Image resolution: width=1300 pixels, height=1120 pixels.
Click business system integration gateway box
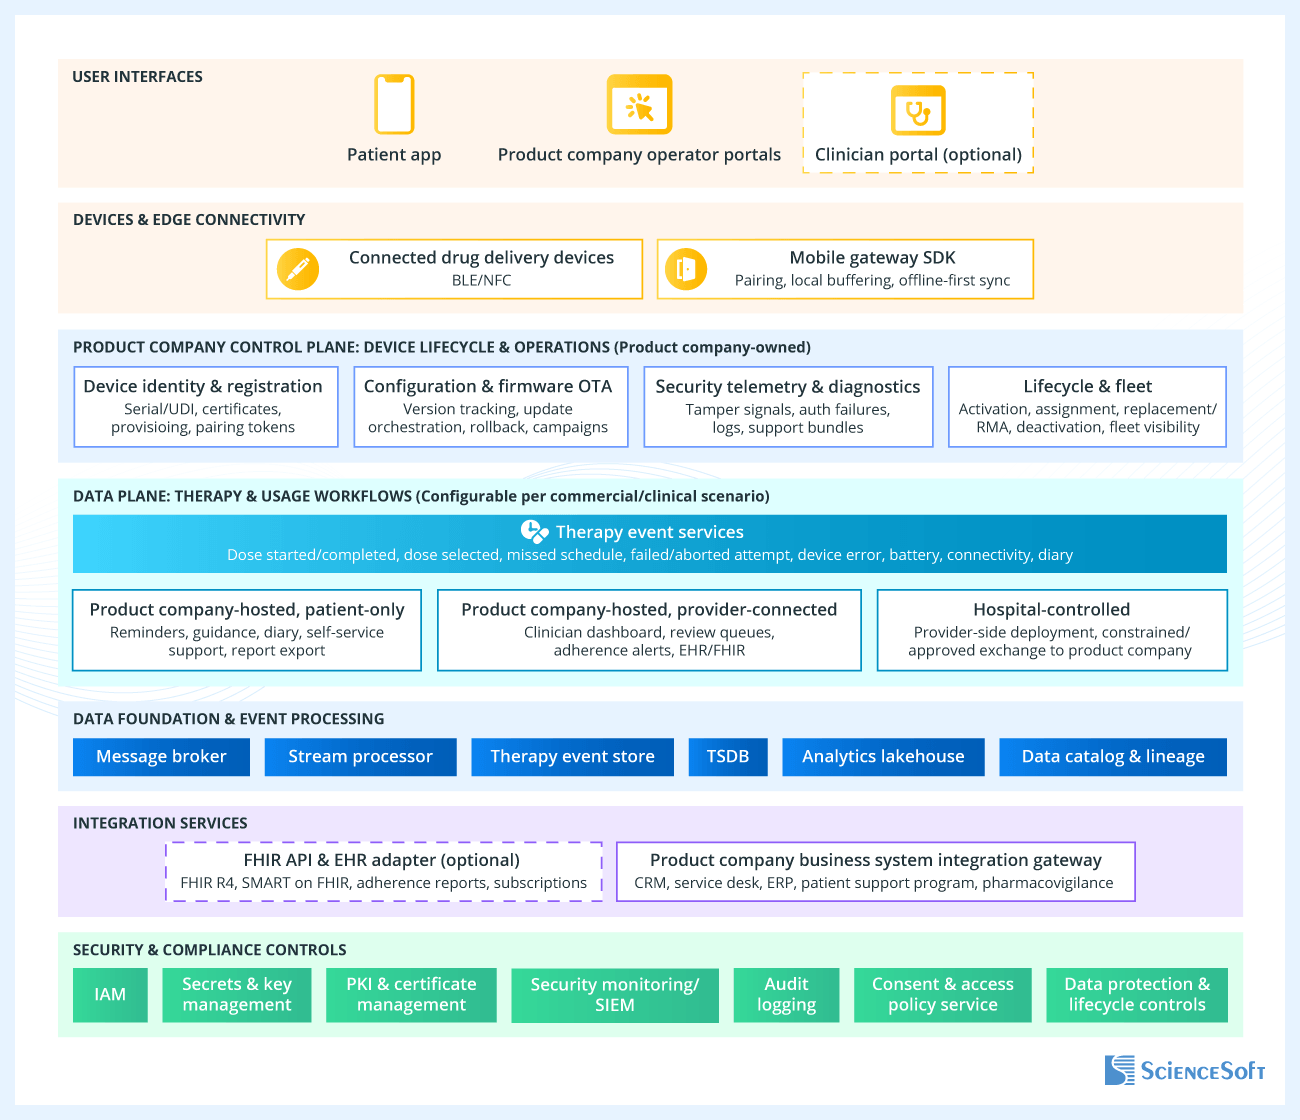tap(876, 872)
